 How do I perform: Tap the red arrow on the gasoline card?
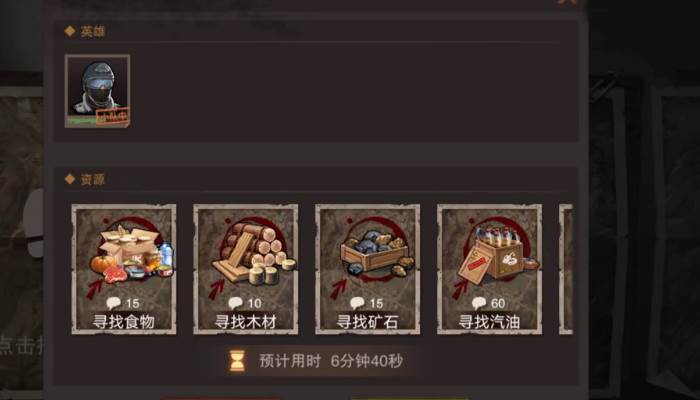460,289
